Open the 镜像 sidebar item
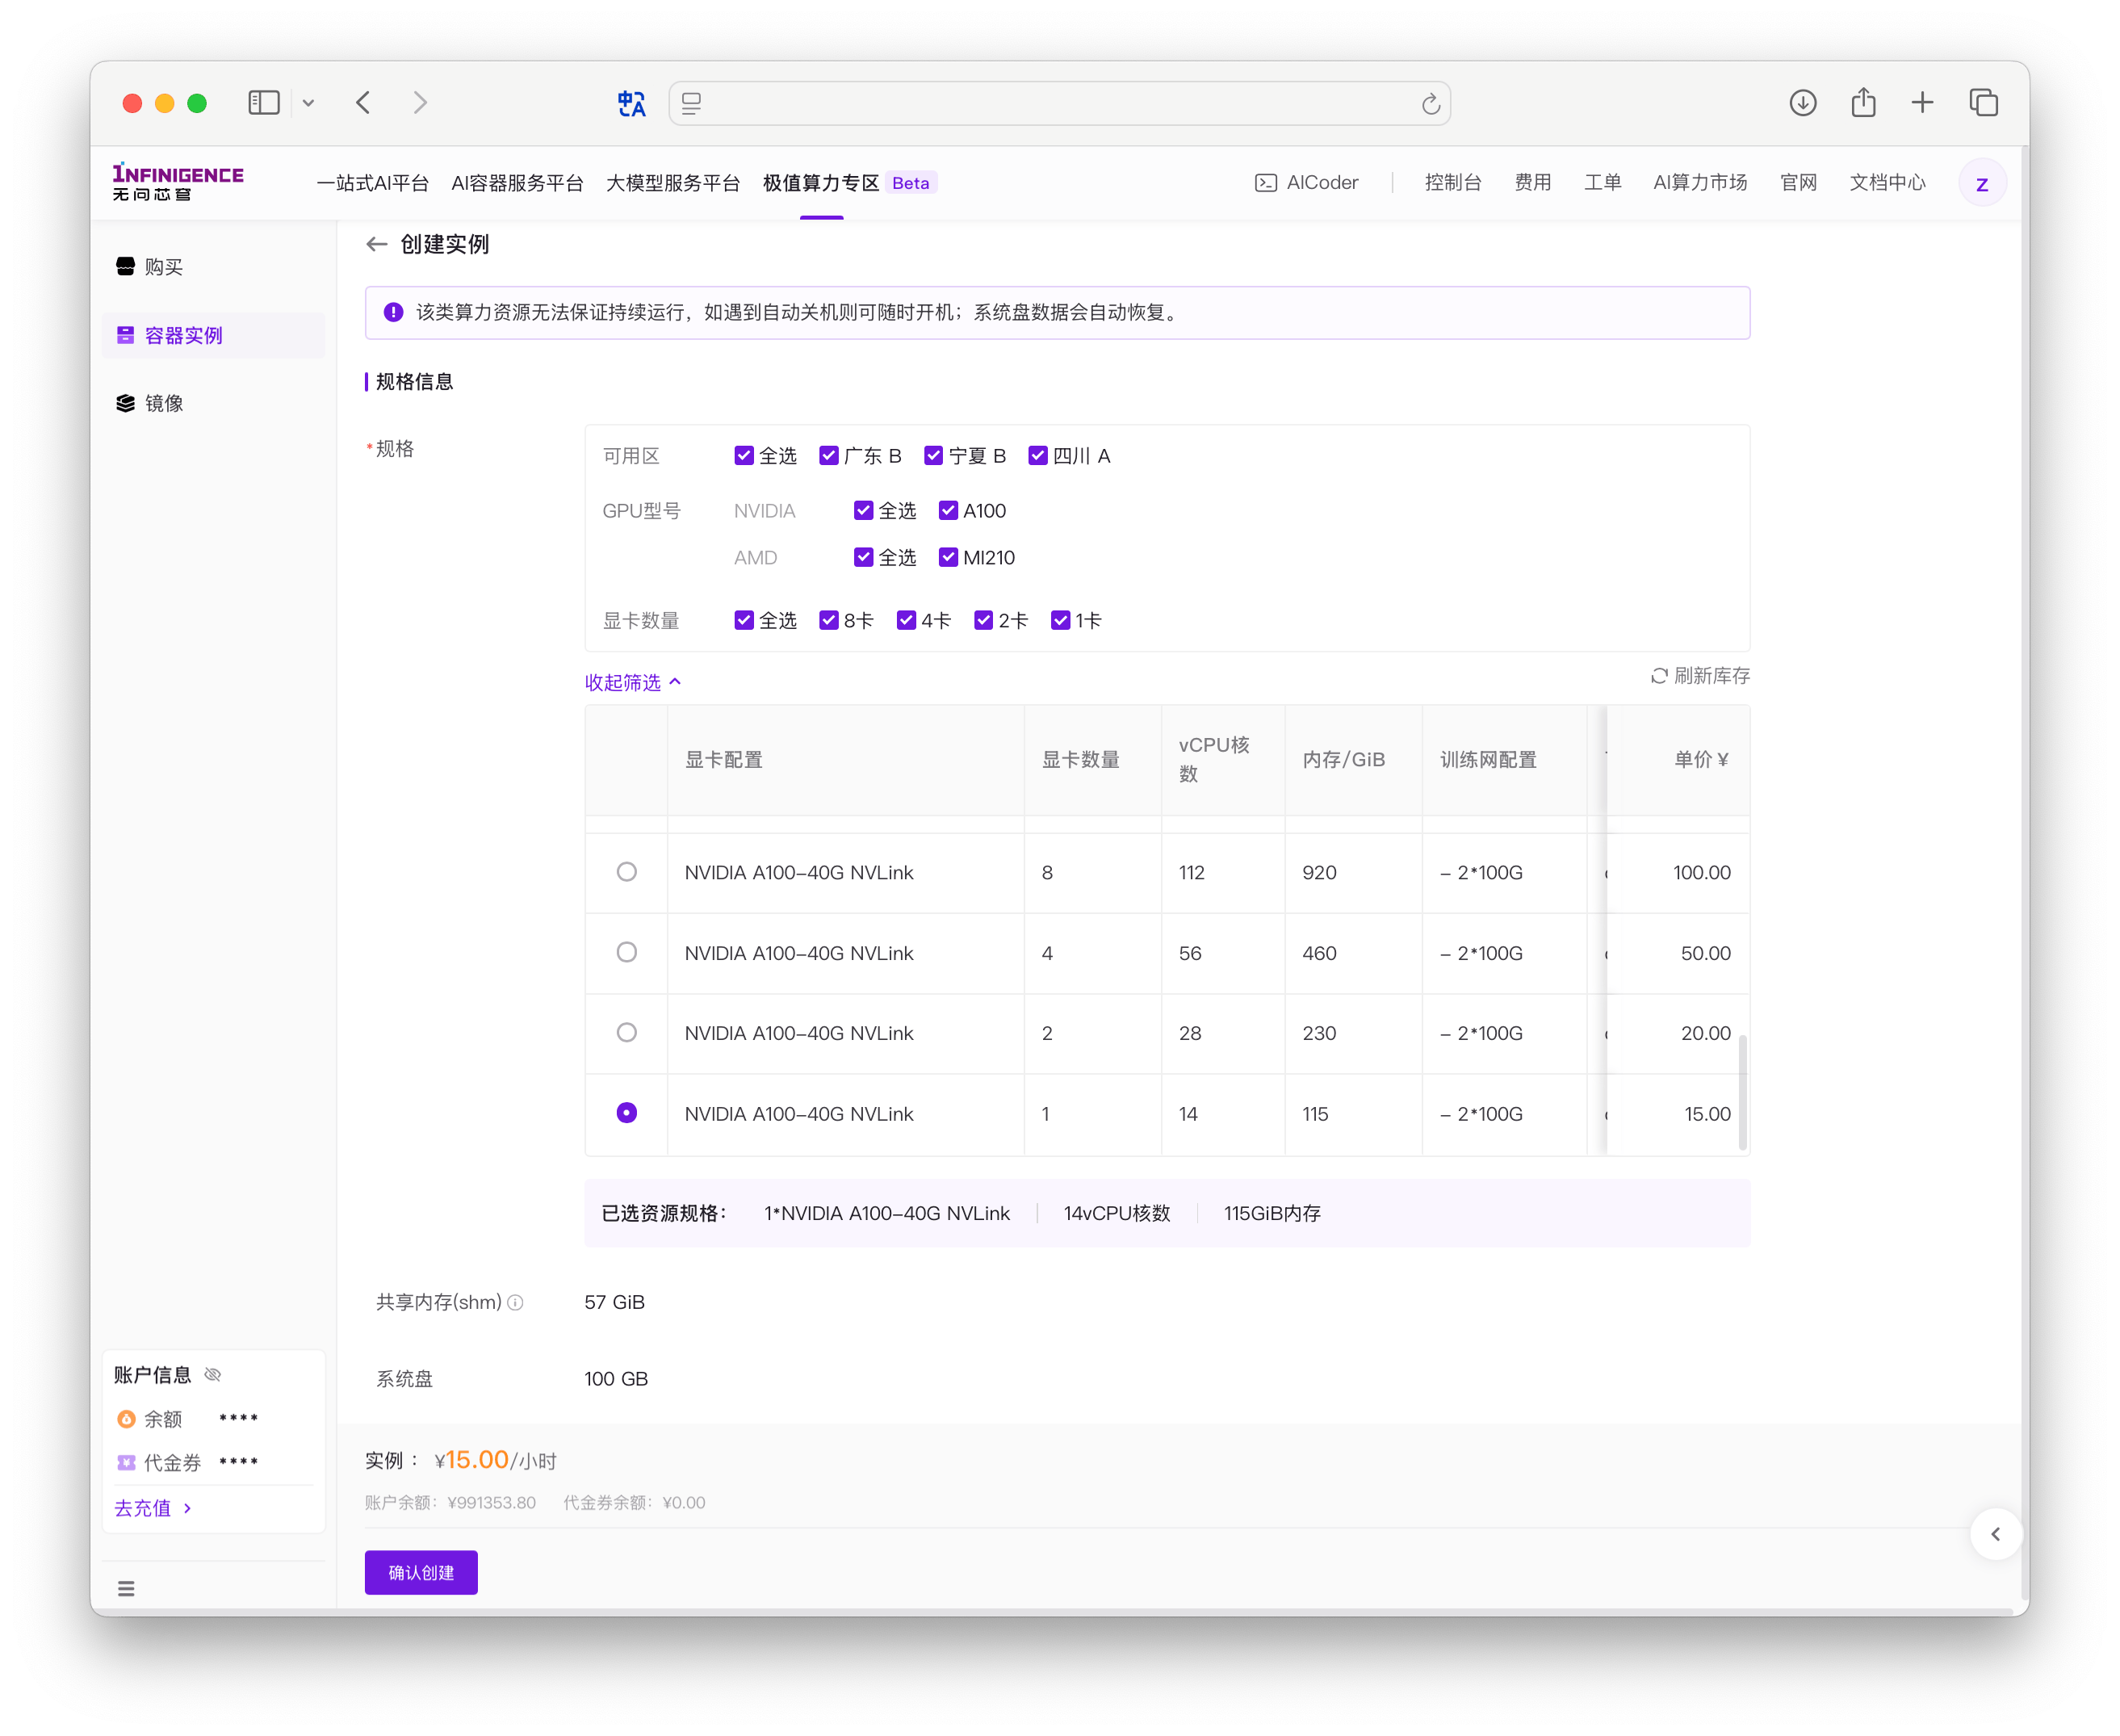The image size is (2120, 1736). (213, 403)
